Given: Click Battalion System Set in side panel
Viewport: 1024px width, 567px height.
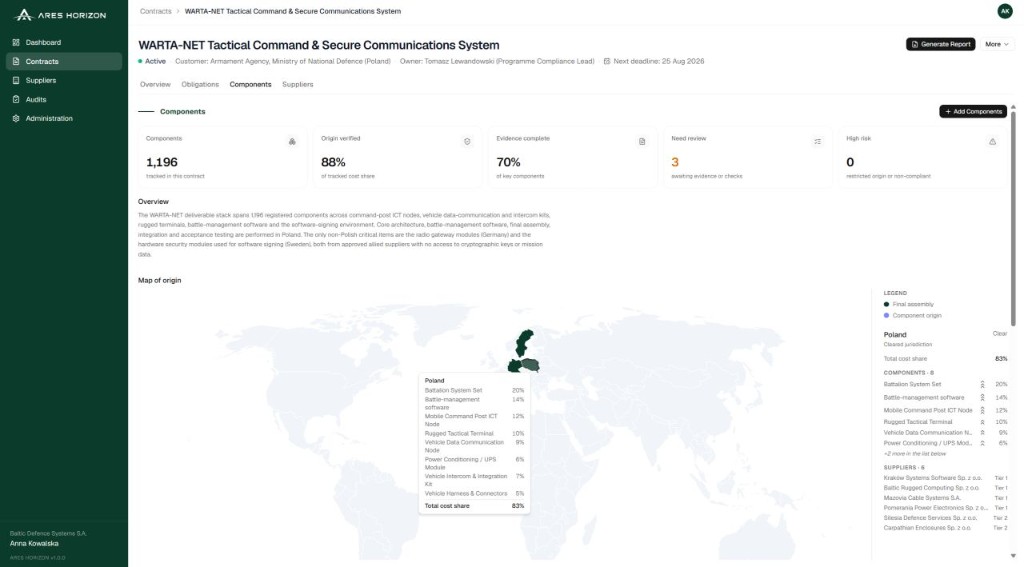Looking at the screenshot, I should pyautogui.click(x=912, y=385).
